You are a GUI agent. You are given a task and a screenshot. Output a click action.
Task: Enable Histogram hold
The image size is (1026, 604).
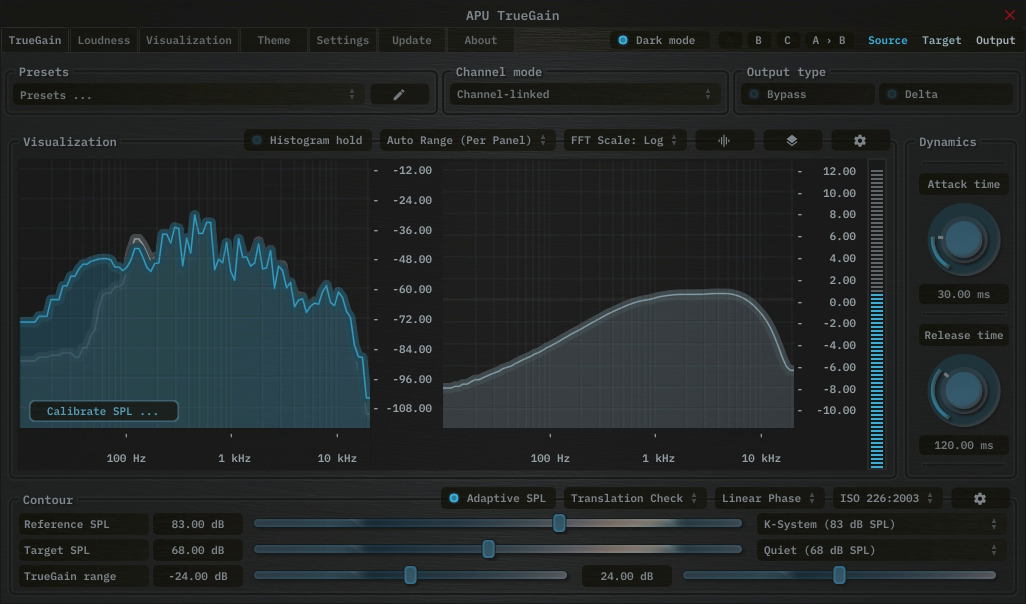(x=308, y=141)
